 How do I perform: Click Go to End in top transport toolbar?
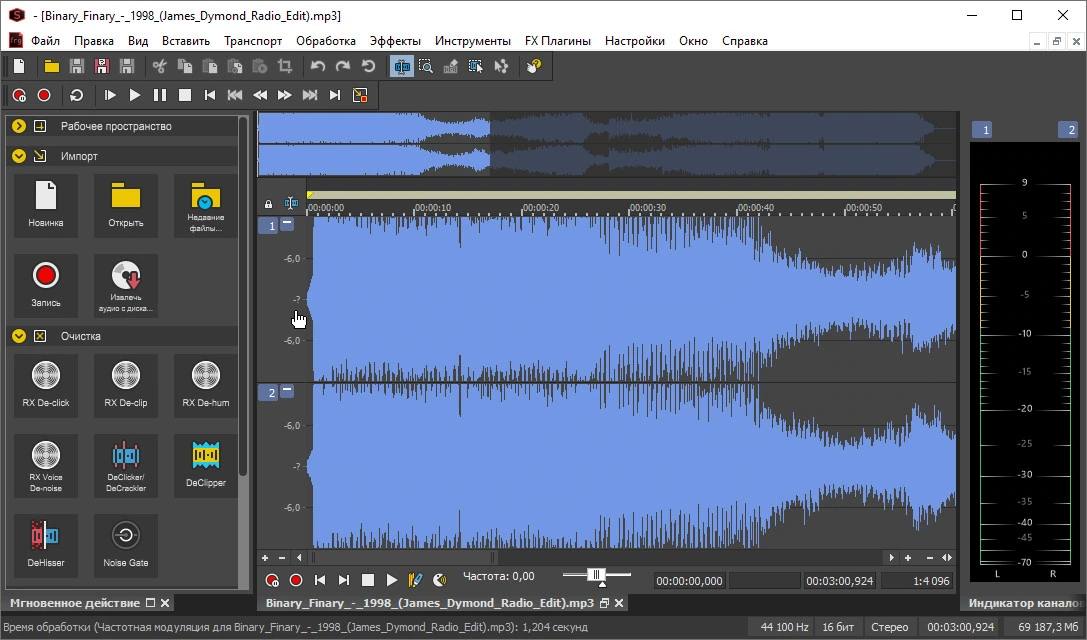[335, 95]
